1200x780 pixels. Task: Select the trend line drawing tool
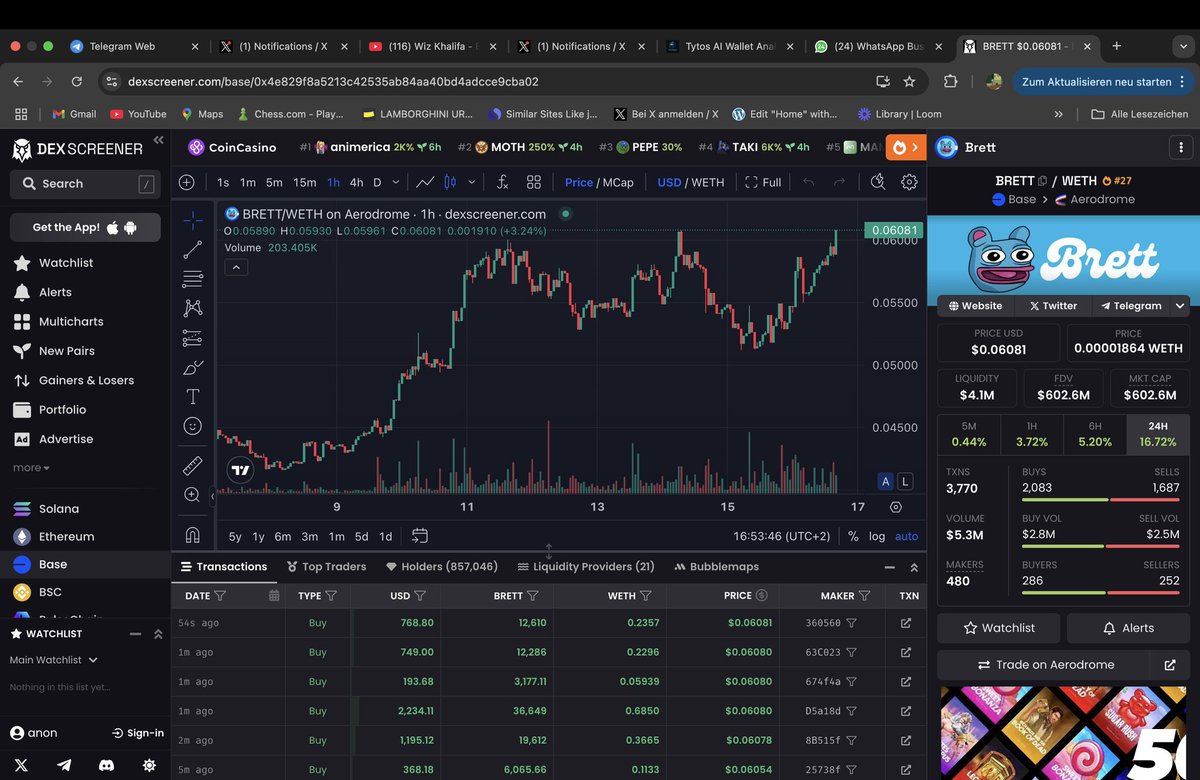(x=193, y=250)
